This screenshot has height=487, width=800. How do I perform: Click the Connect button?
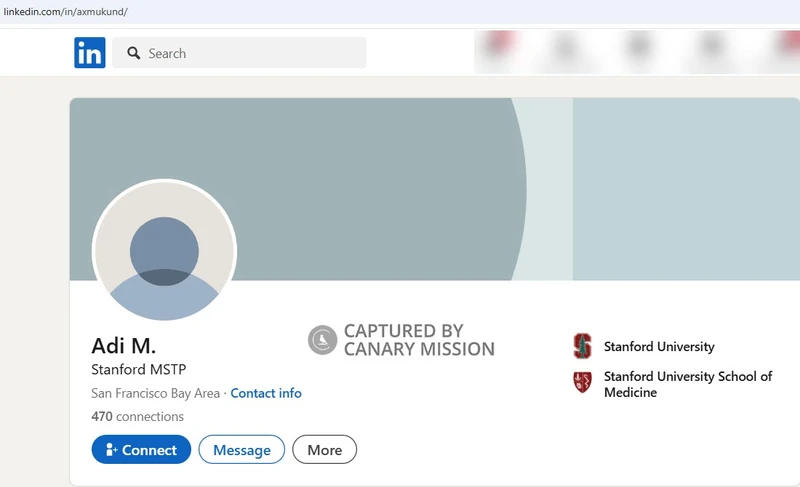point(141,449)
